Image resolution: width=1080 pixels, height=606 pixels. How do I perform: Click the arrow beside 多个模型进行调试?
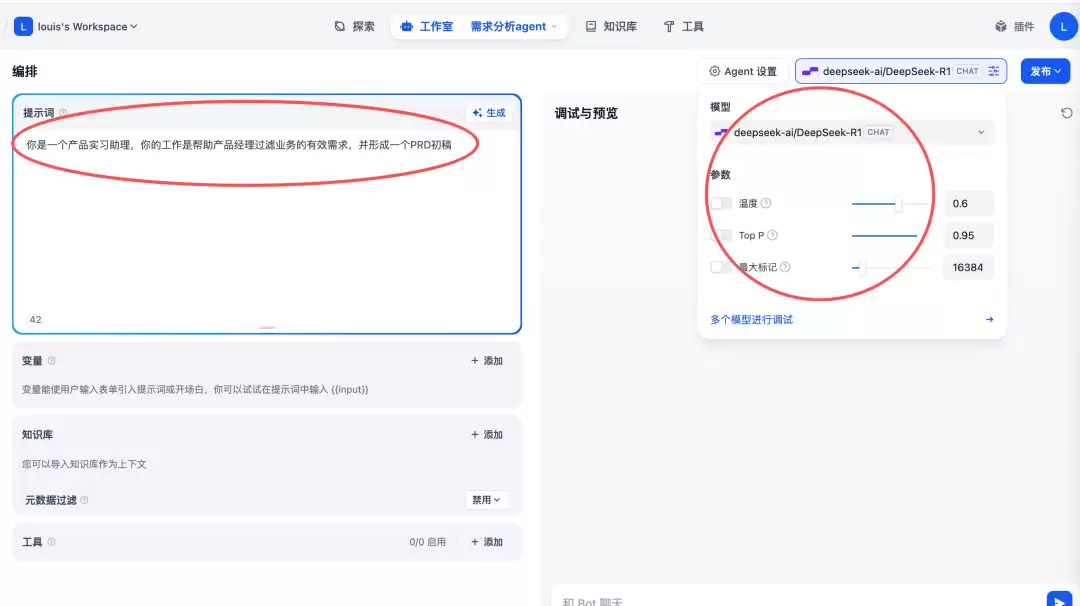click(989, 320)
